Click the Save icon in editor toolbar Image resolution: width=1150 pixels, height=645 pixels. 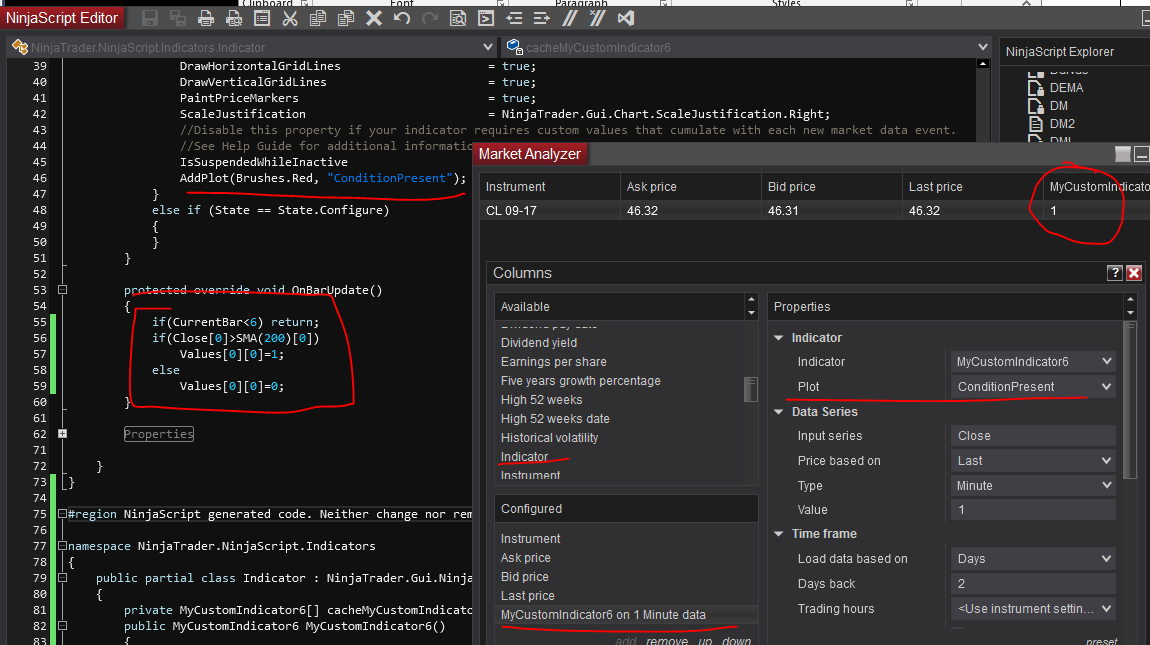coord(149,18)
